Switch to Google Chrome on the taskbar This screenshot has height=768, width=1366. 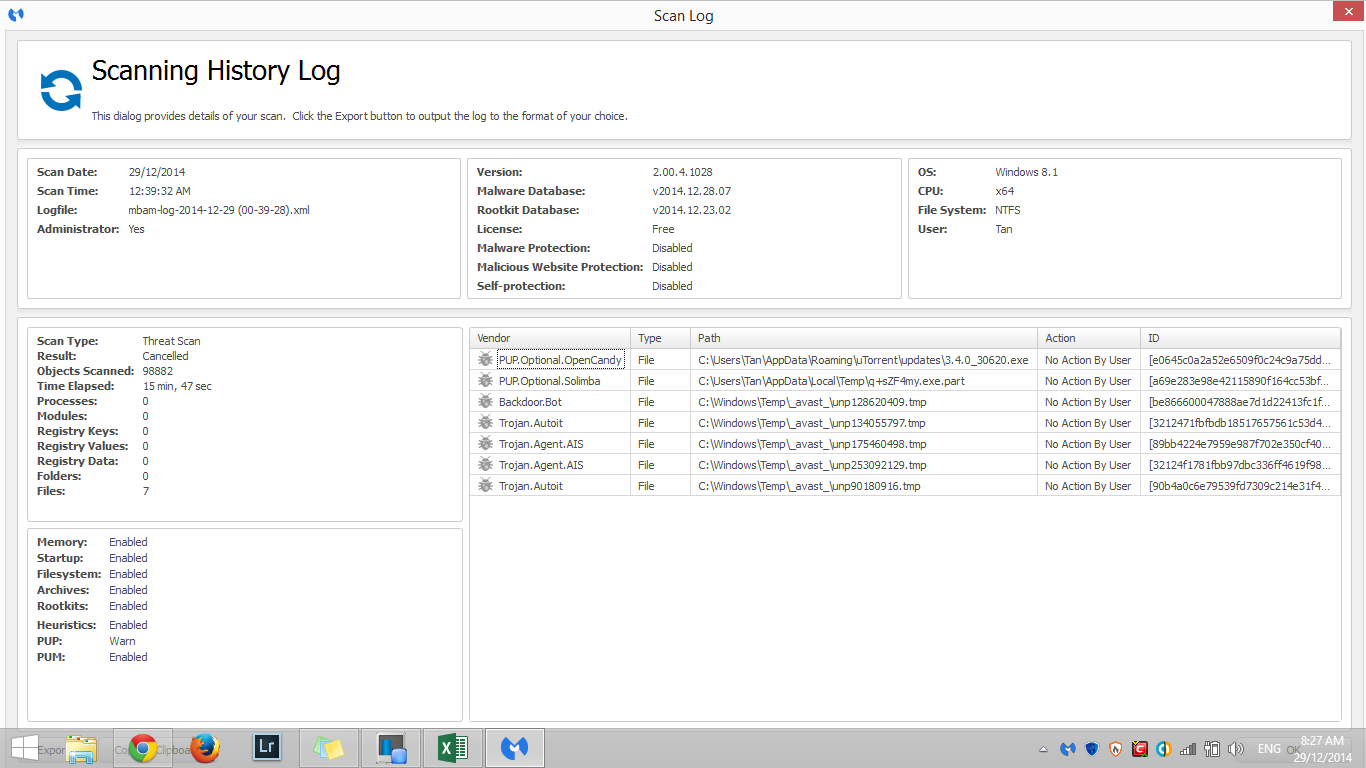pyautogui.click(x=143, y=748)
